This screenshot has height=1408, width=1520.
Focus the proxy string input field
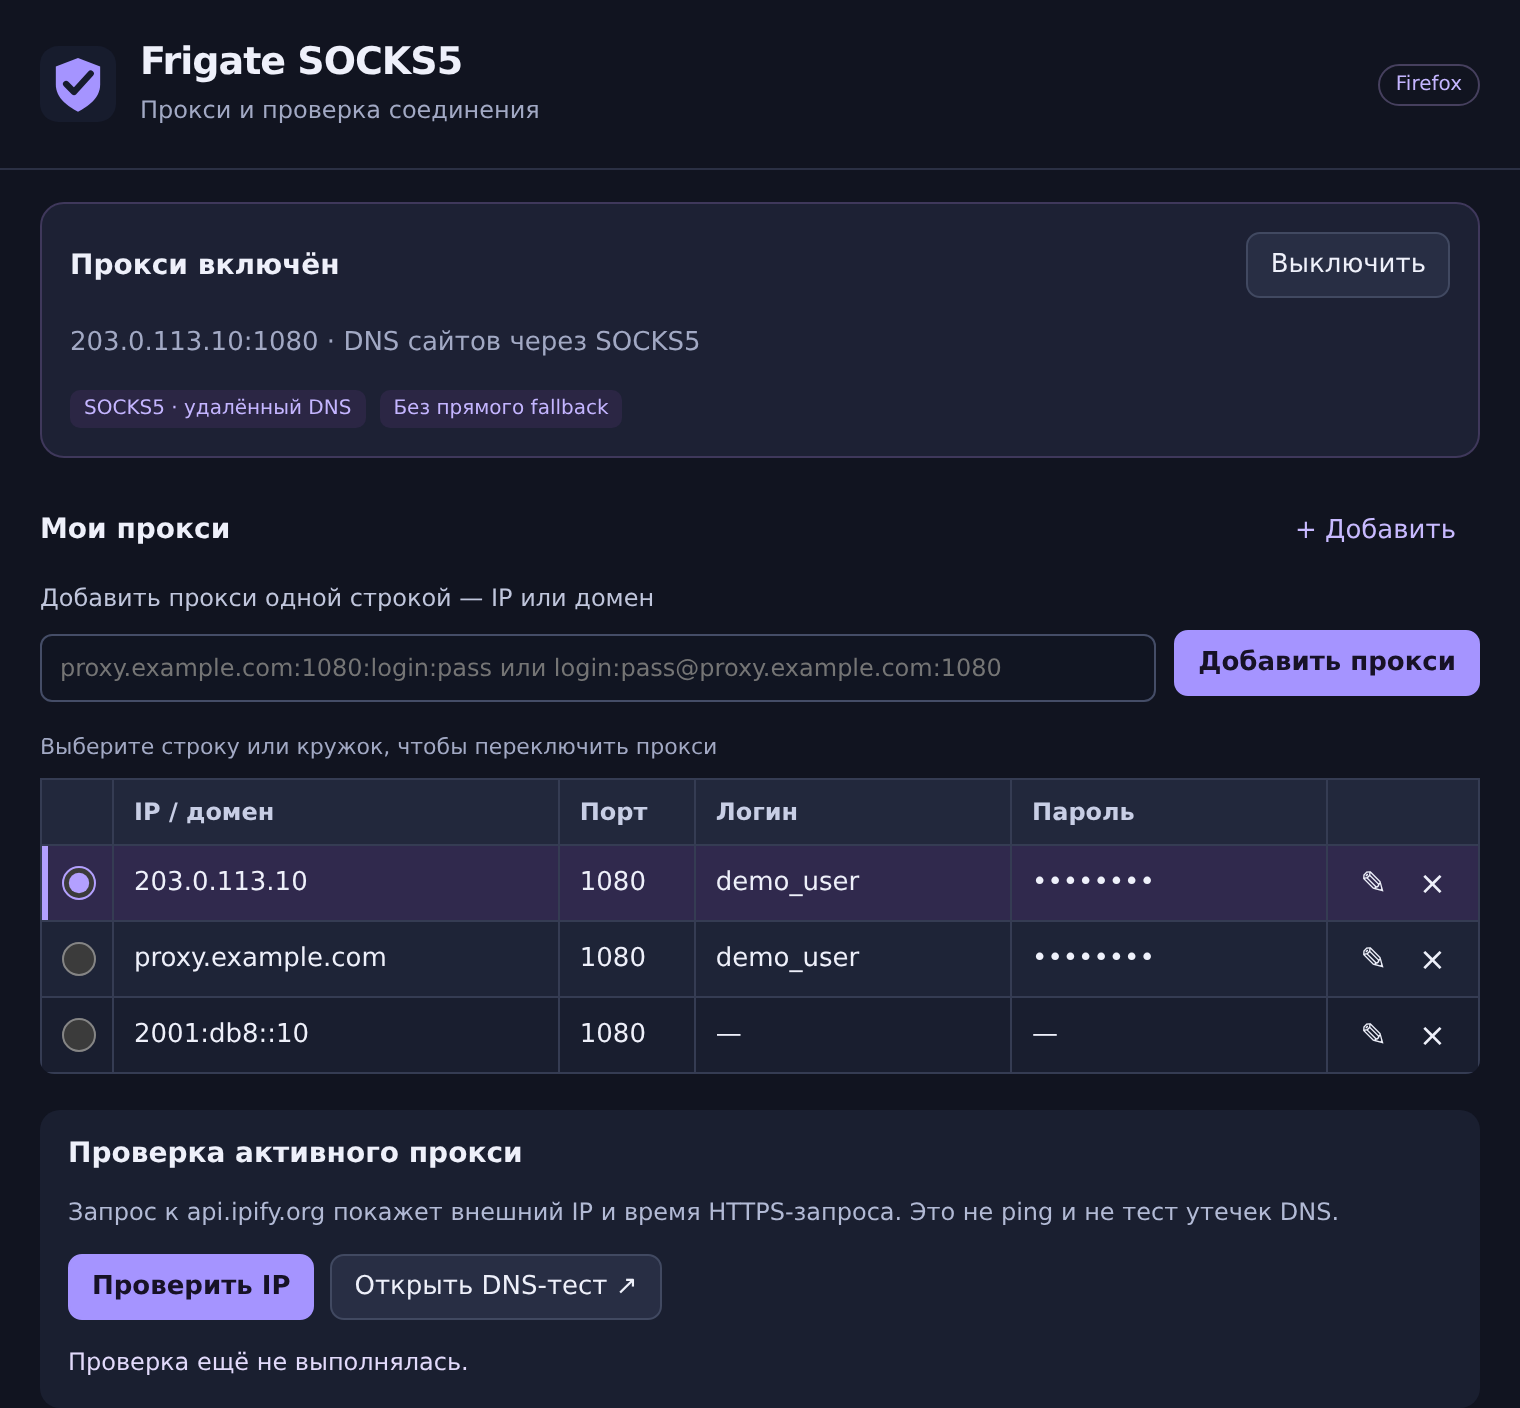tap(598, 668)
